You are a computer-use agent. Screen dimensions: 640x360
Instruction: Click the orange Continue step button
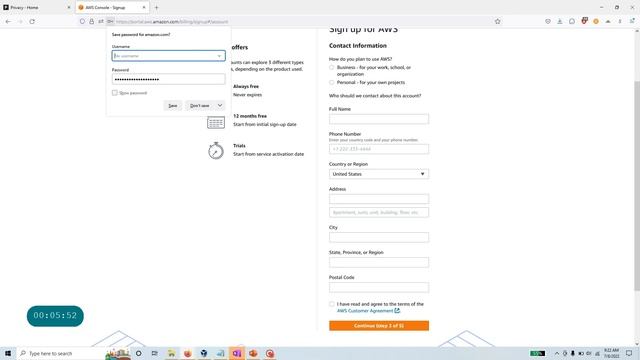click(x=379, y=325)
